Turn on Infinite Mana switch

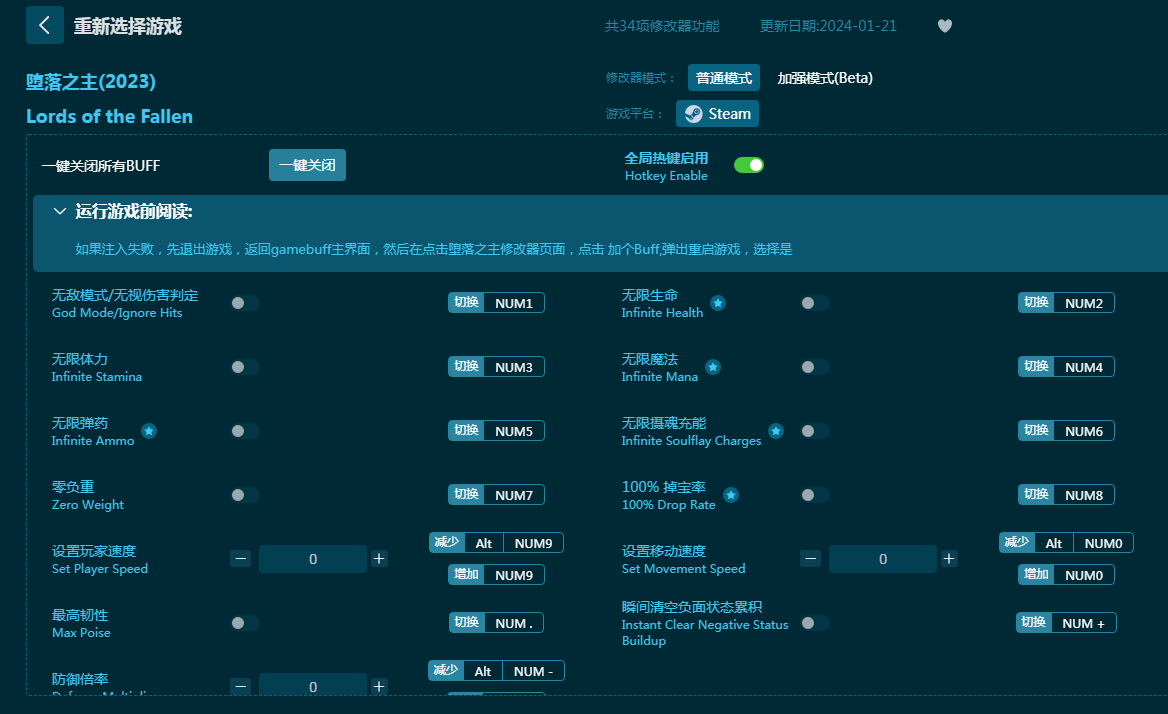point(815,367)
